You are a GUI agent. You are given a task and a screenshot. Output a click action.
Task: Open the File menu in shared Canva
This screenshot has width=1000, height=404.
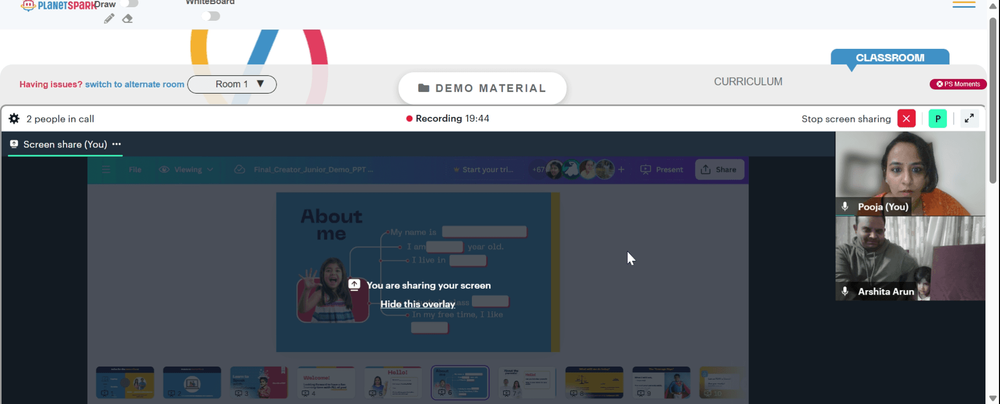pos(135,170)
